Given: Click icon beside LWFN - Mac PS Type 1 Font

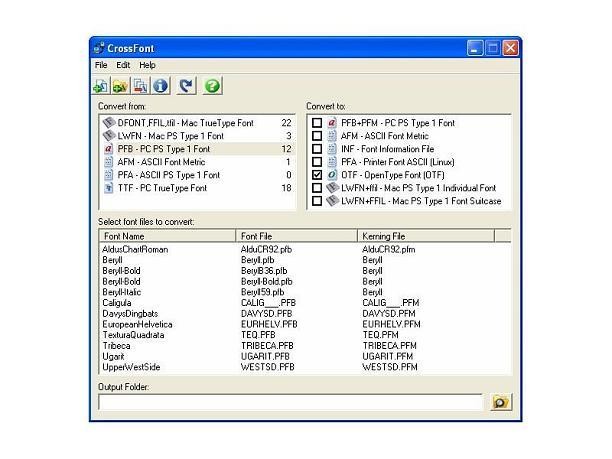Looking at the screenshot, I should pyautogui.click(x=109, y=136).
